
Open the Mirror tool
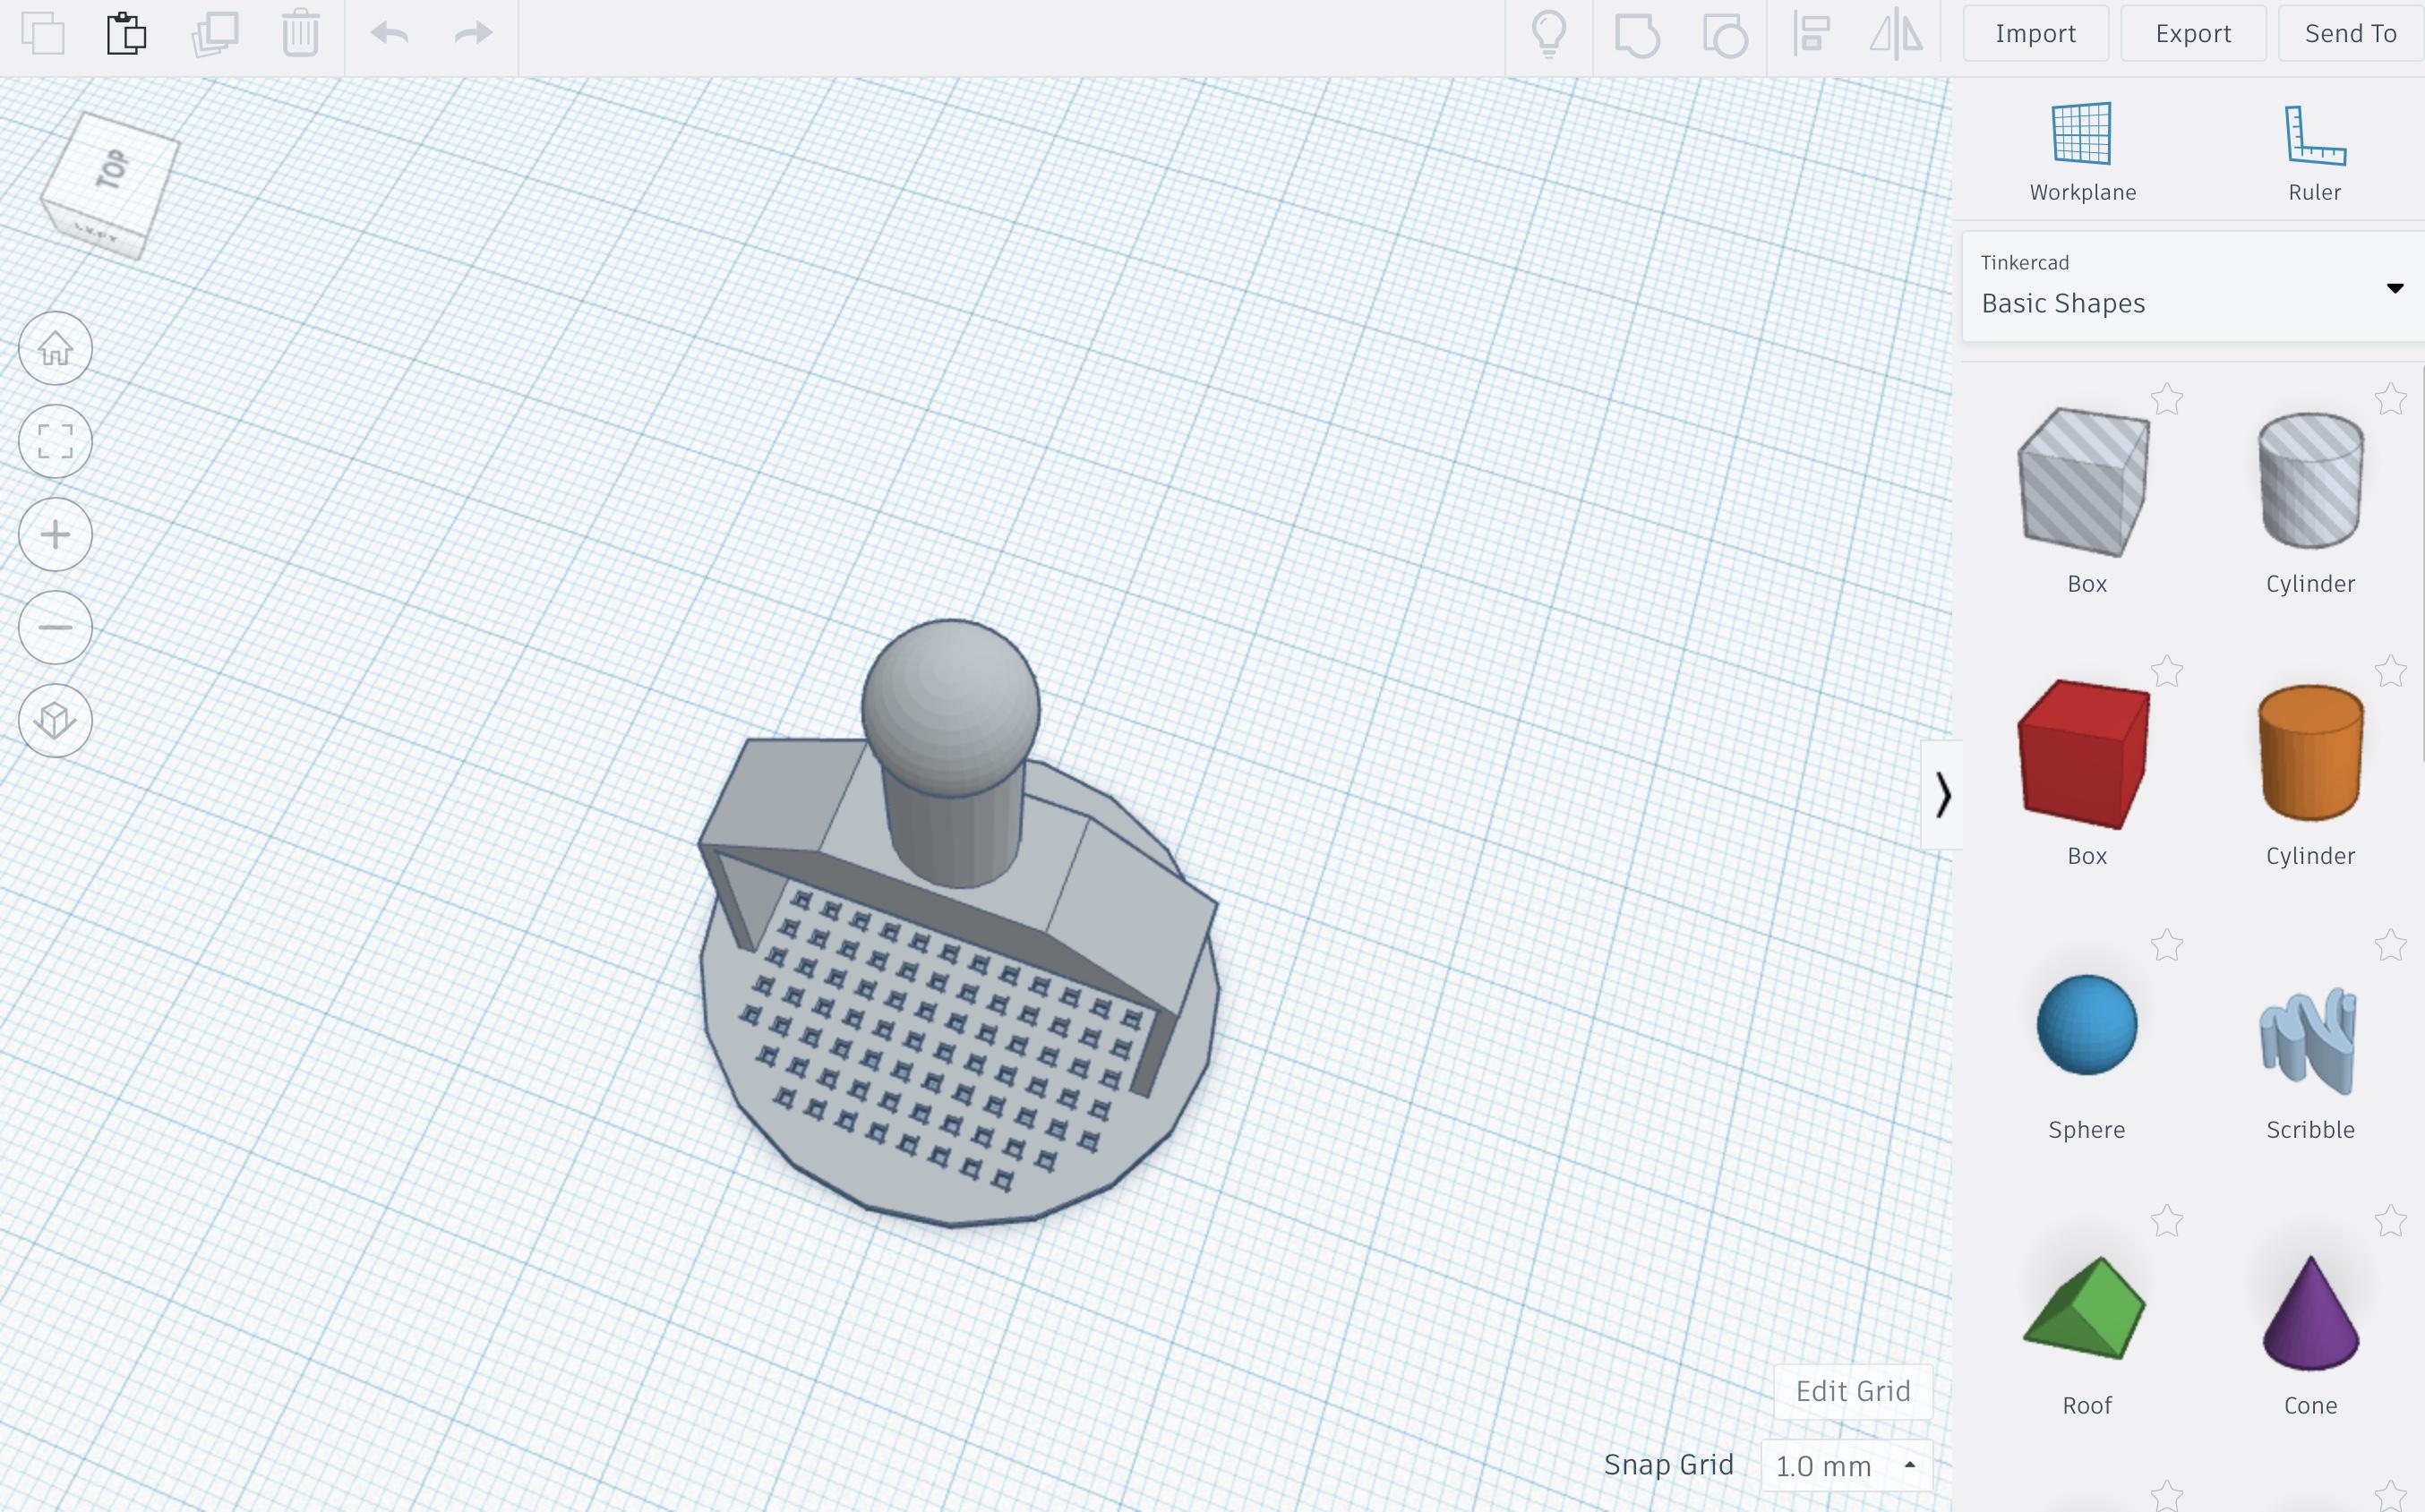click(1896, 33)
